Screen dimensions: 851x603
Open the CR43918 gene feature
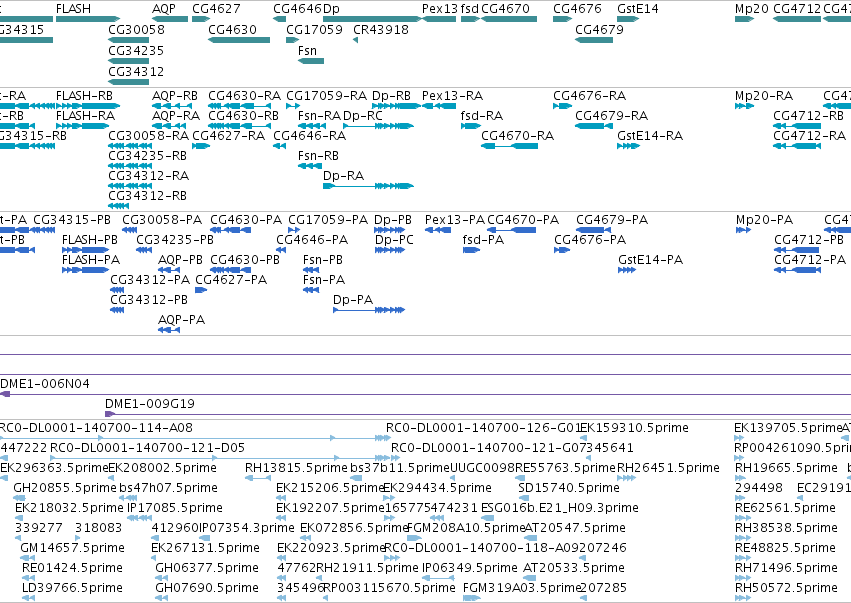355,40
